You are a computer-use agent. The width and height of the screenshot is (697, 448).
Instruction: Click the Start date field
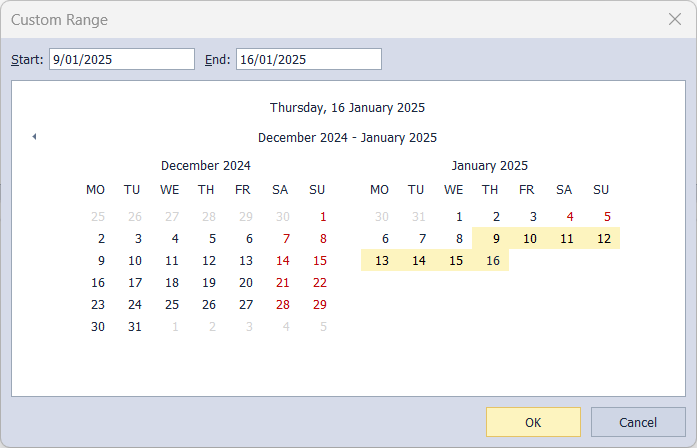tap(121, 60)
